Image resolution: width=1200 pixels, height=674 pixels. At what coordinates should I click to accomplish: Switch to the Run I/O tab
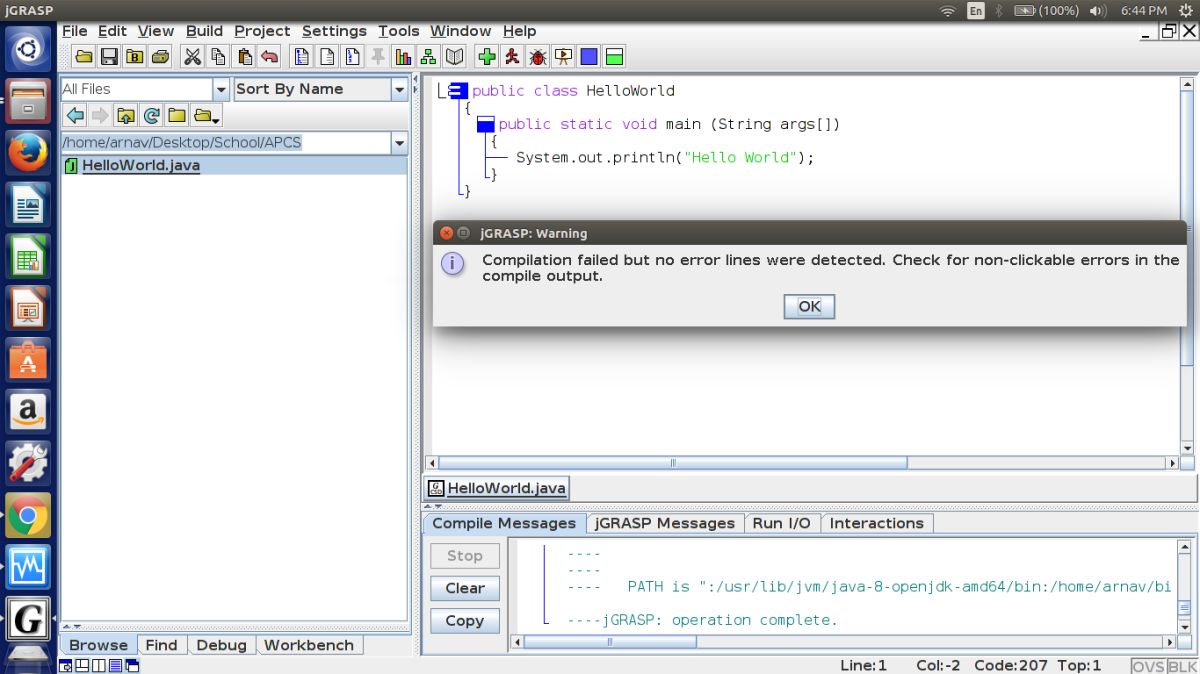click(782, 523)
